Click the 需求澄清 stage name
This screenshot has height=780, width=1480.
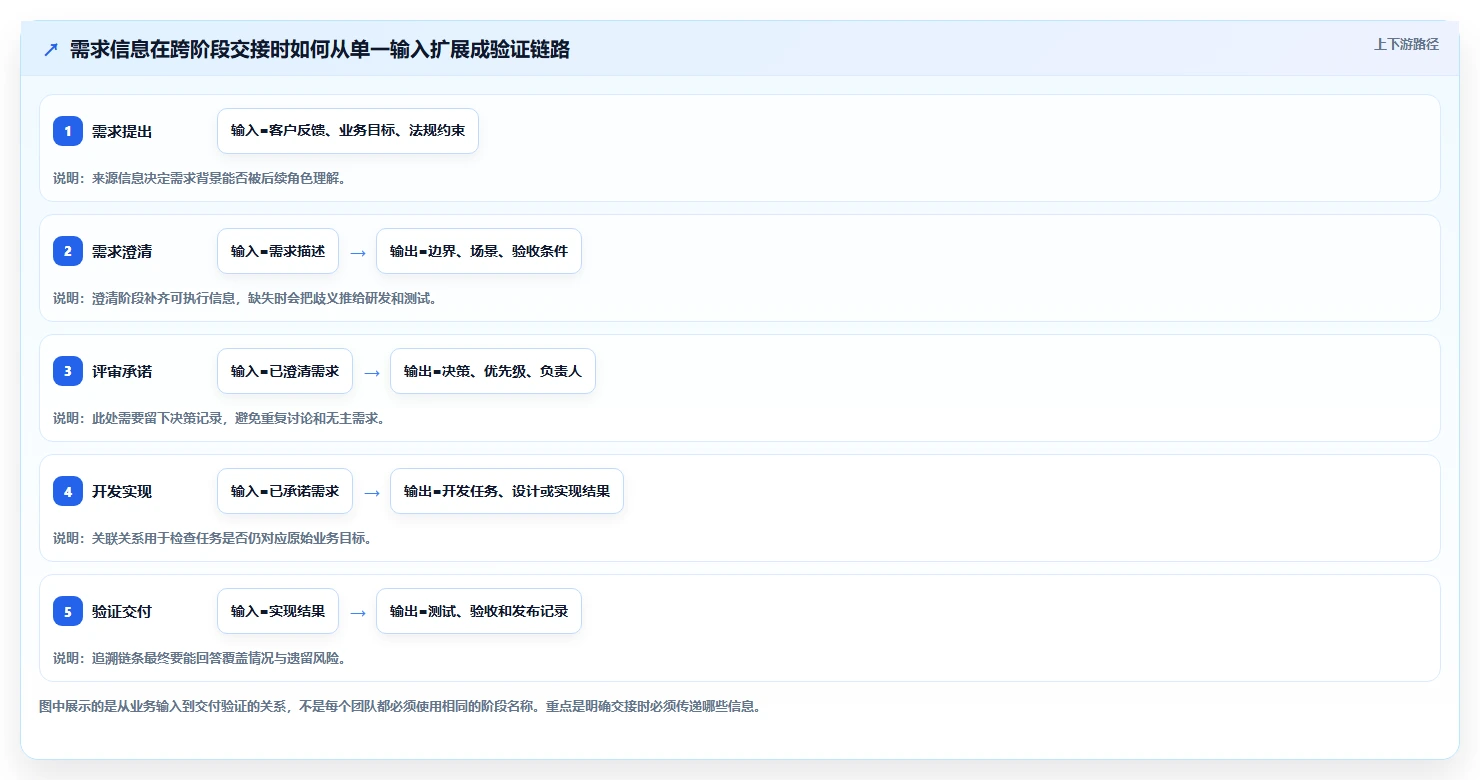pos(122,251)
